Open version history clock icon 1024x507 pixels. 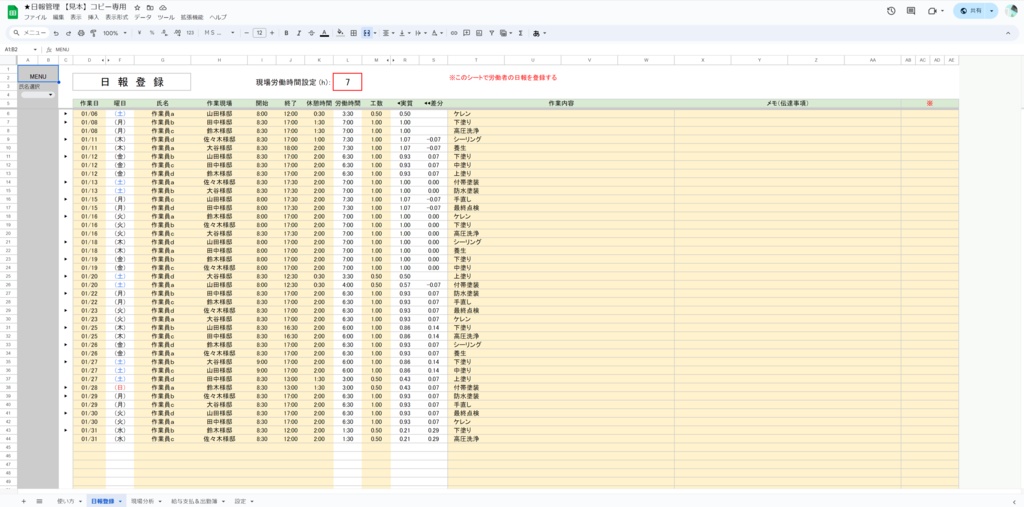coord(891,11)
